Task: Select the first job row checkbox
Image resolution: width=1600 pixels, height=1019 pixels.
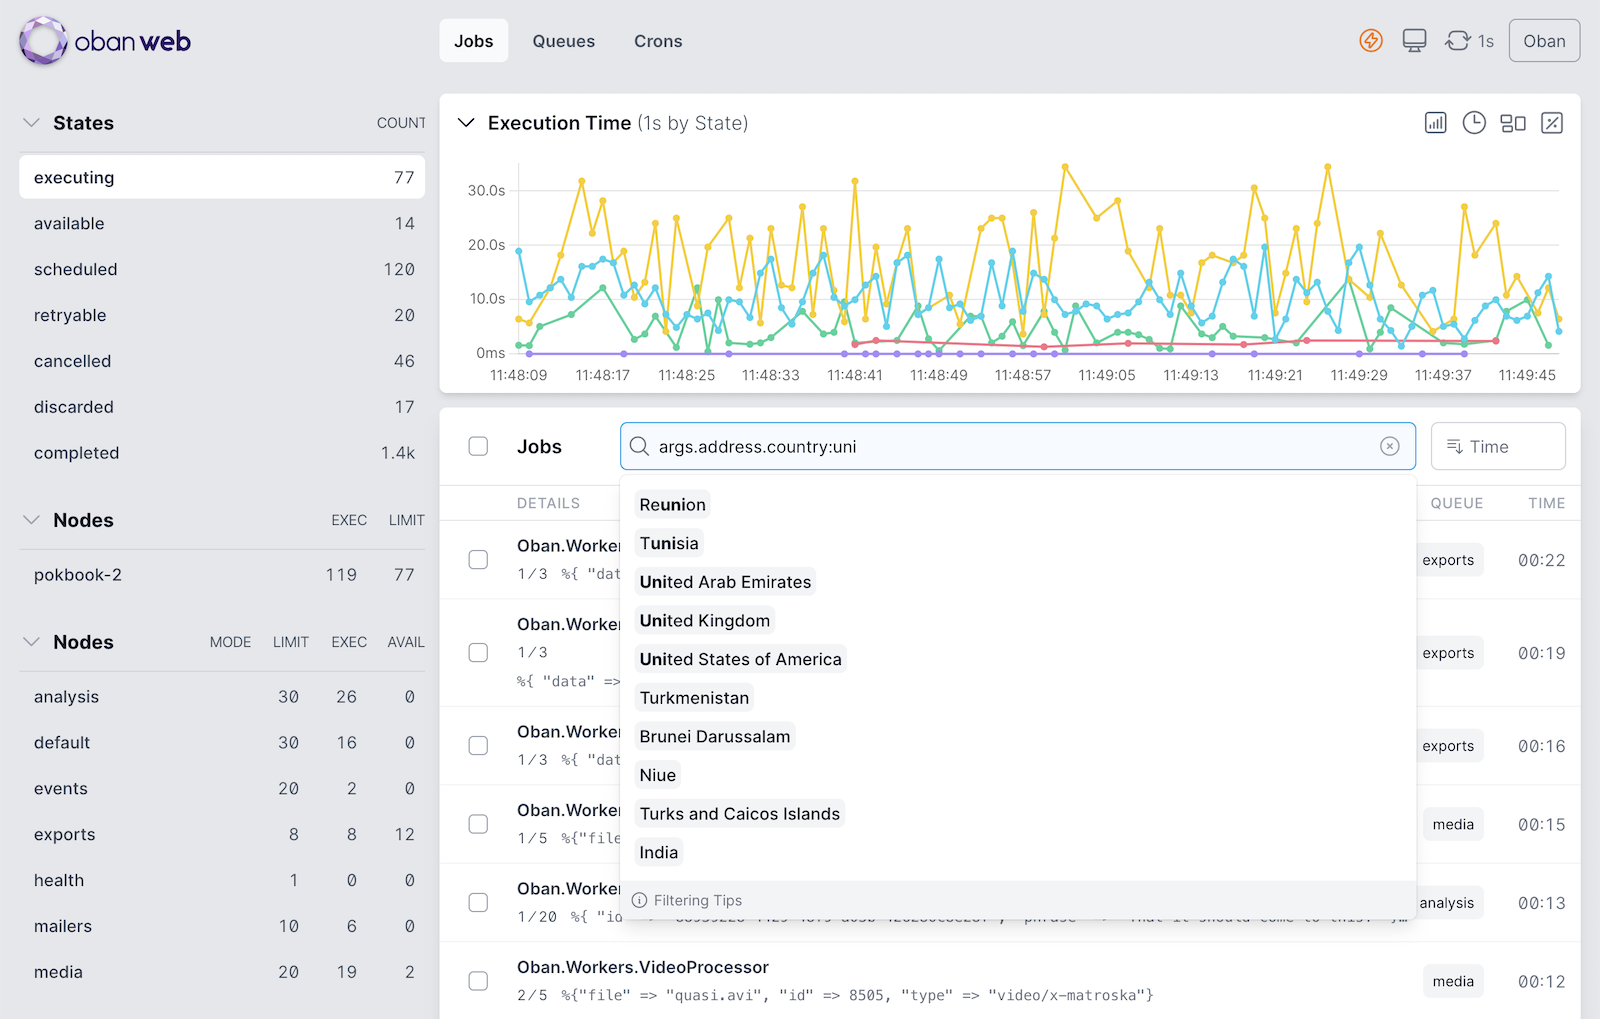Action: coord(479,560)
